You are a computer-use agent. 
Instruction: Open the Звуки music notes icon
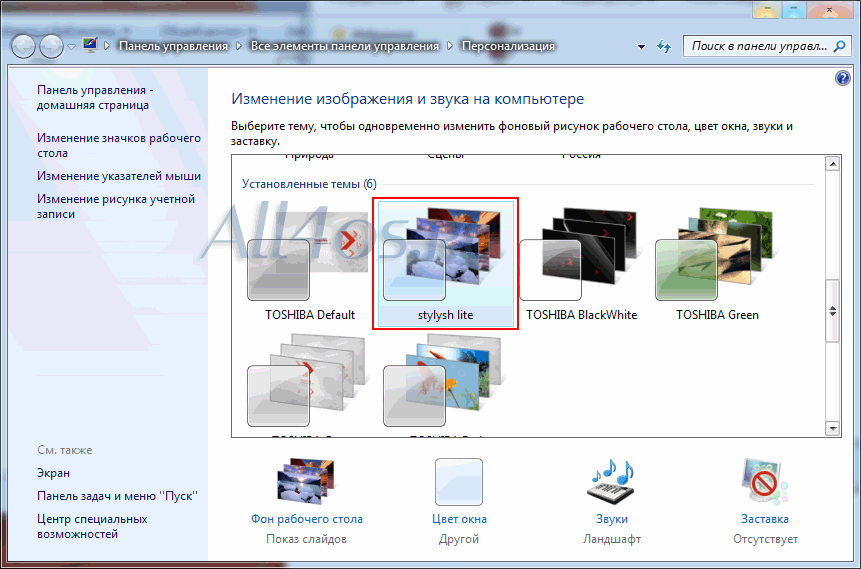(x=612, y=482)
